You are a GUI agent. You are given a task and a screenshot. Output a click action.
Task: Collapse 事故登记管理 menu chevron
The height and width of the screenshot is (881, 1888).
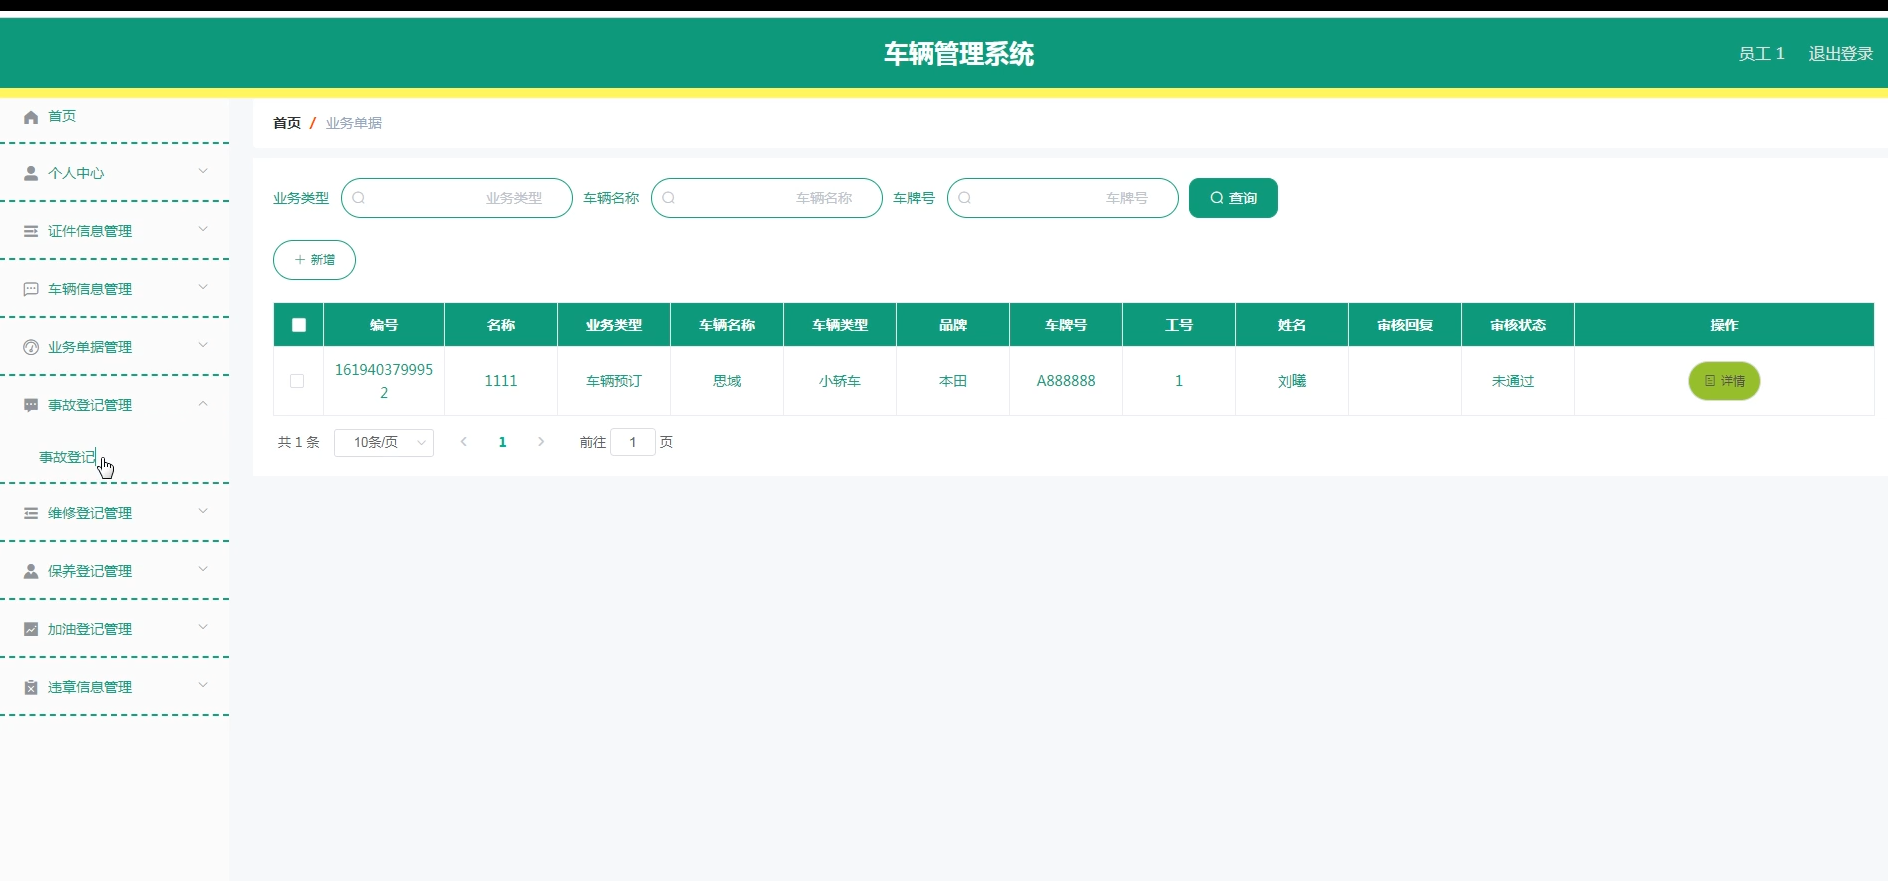pos(203,403)
